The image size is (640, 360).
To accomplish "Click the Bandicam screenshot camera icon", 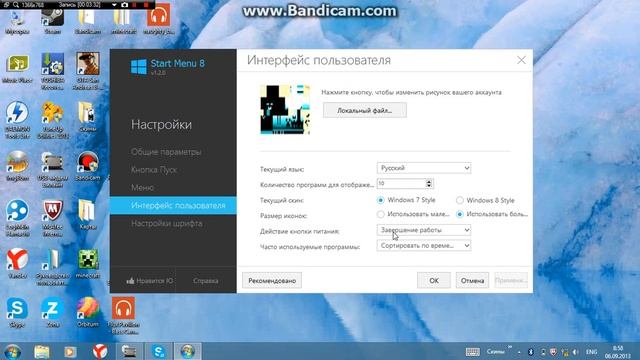I will coord(124,5).
